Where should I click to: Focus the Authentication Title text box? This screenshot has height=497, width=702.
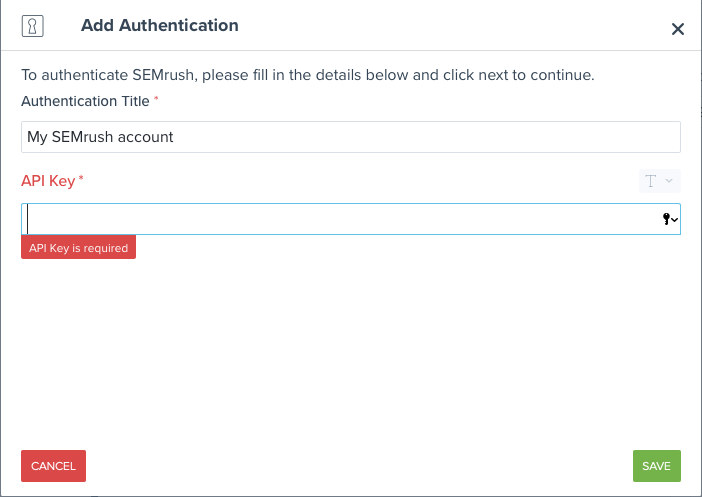click(350, 137)
